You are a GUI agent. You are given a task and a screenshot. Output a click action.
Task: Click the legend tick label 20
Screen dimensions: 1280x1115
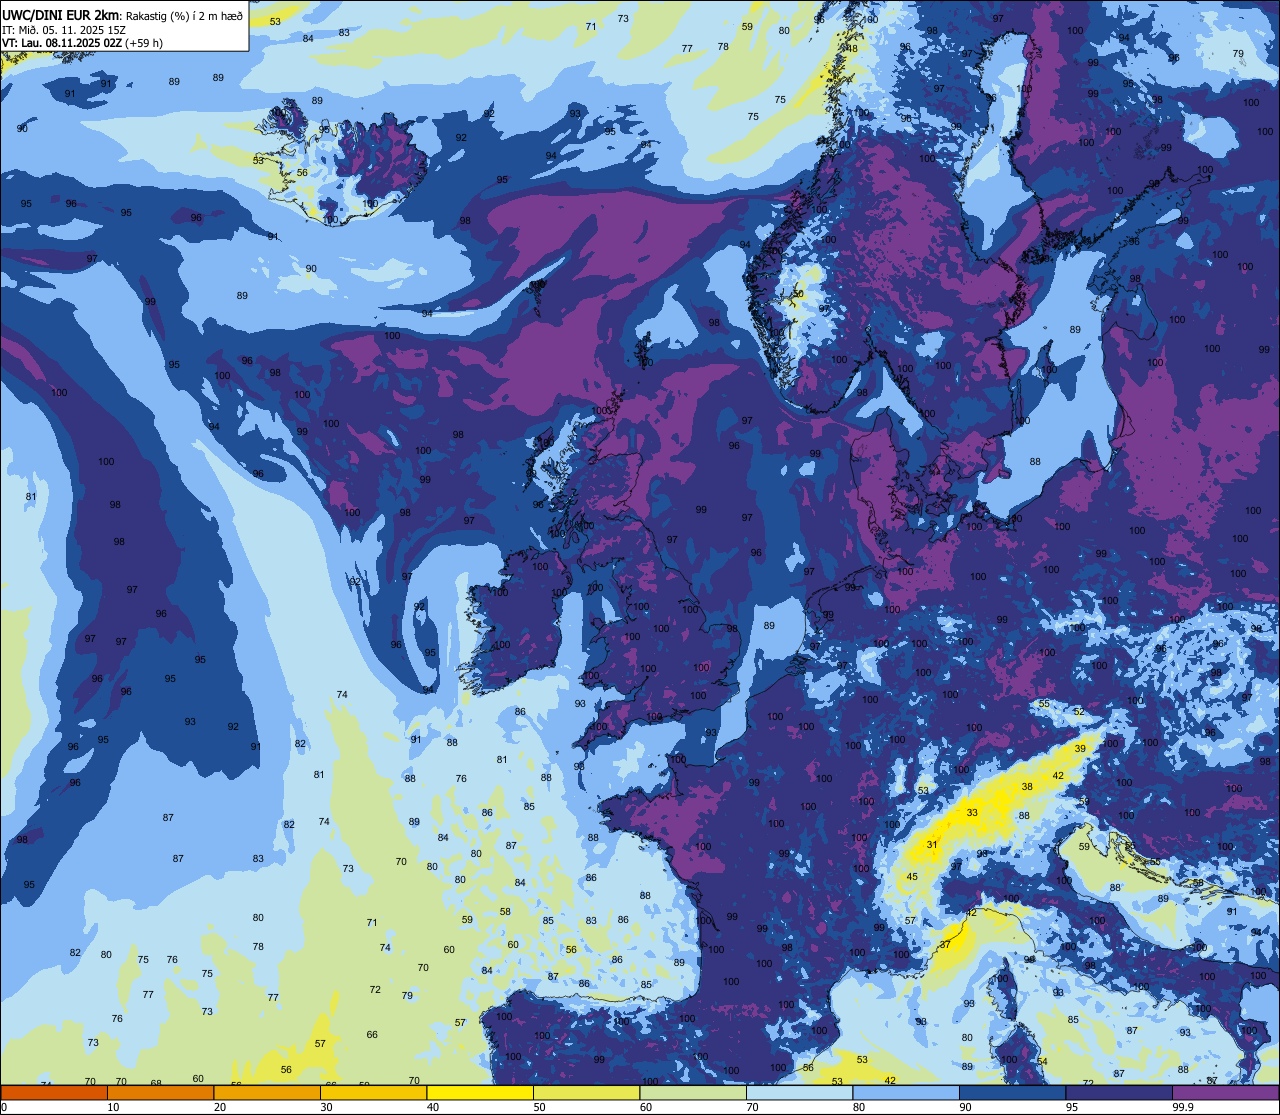pos(220,1107)
